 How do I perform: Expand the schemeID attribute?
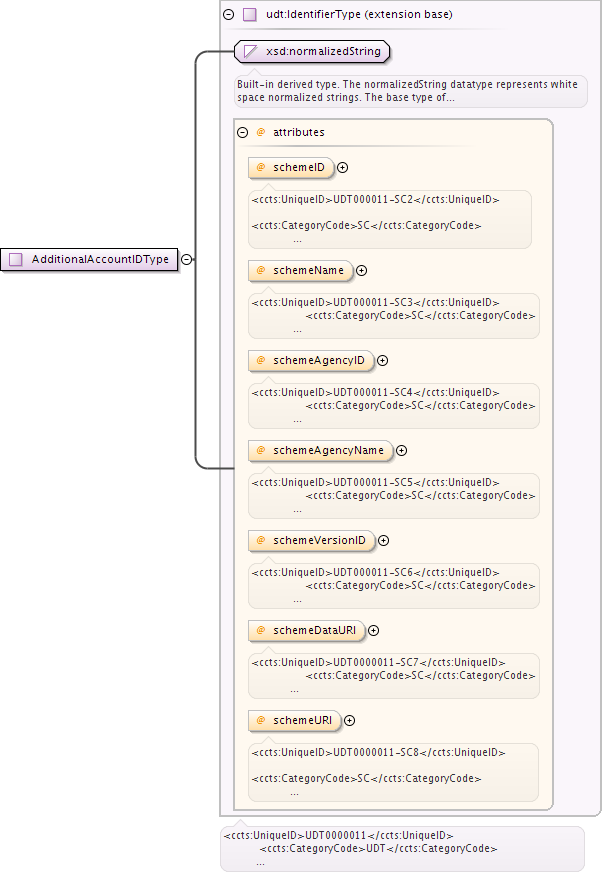[342, 167]
